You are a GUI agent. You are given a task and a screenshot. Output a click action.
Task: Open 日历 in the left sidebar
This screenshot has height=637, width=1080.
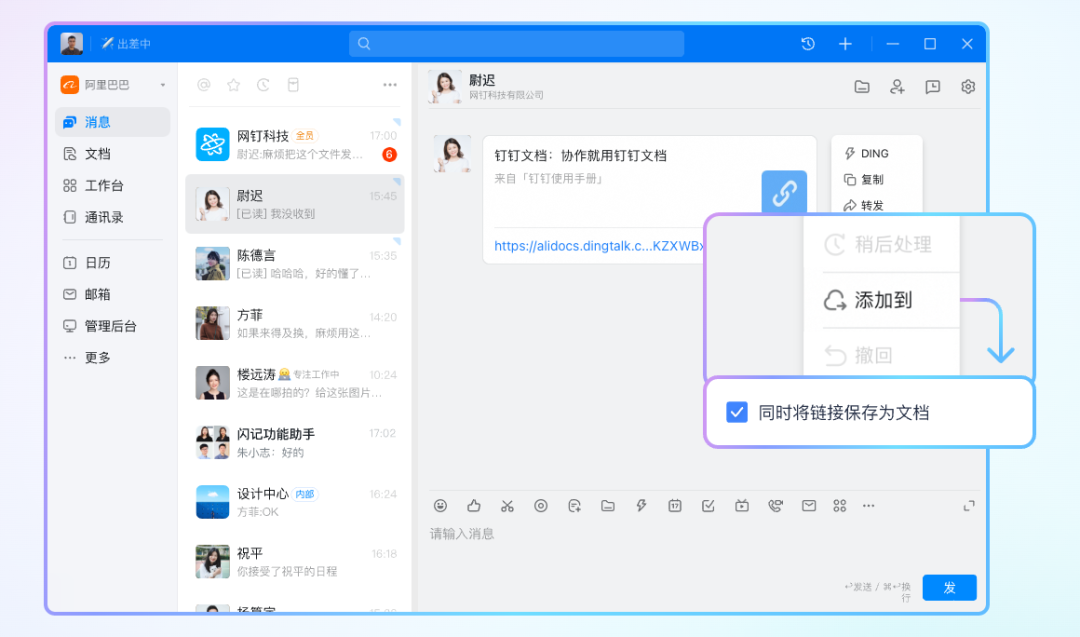click(97, 263)
